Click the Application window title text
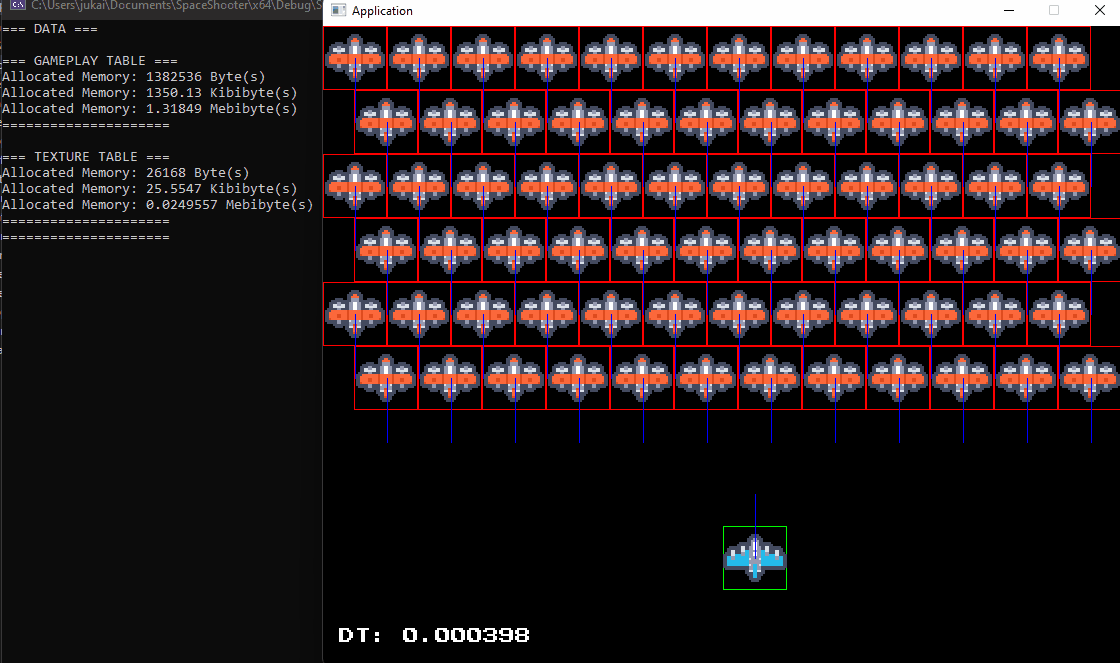 [x=383, y=10]
